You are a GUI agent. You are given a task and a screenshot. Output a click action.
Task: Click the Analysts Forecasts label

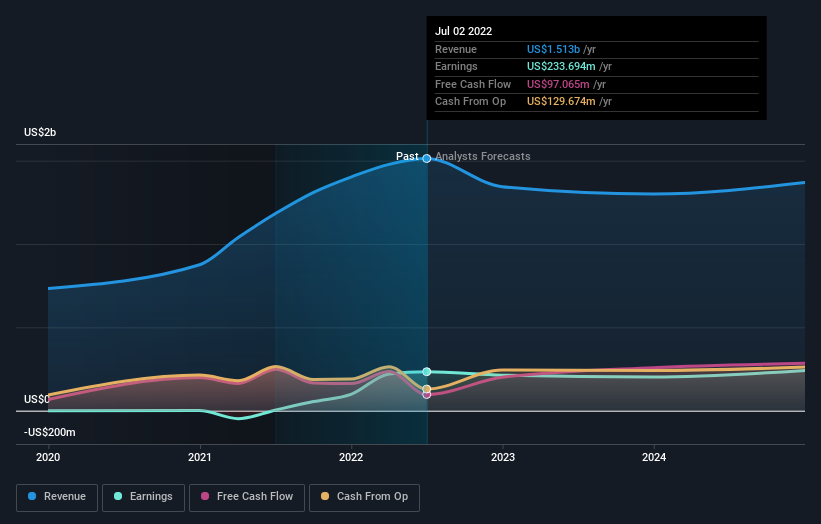click(x=483, y=157)
